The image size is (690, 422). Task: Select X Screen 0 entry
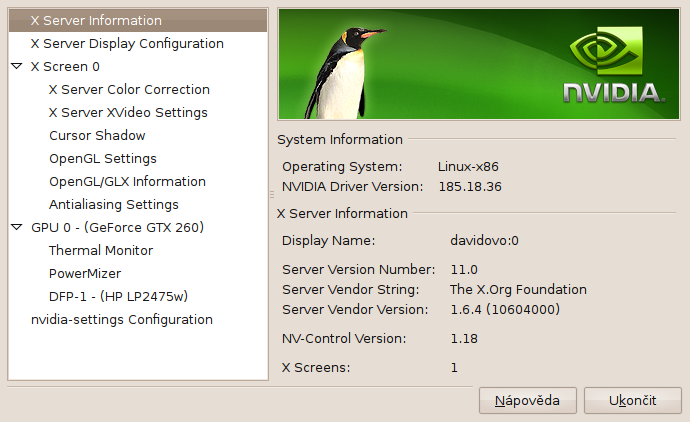tap(65, 66)
